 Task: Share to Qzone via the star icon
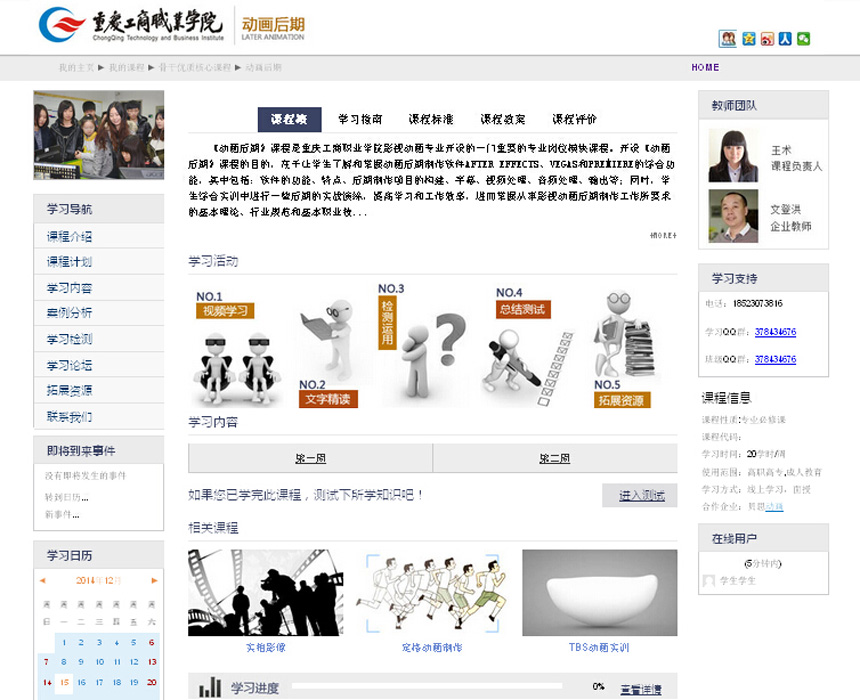[748, 39]
